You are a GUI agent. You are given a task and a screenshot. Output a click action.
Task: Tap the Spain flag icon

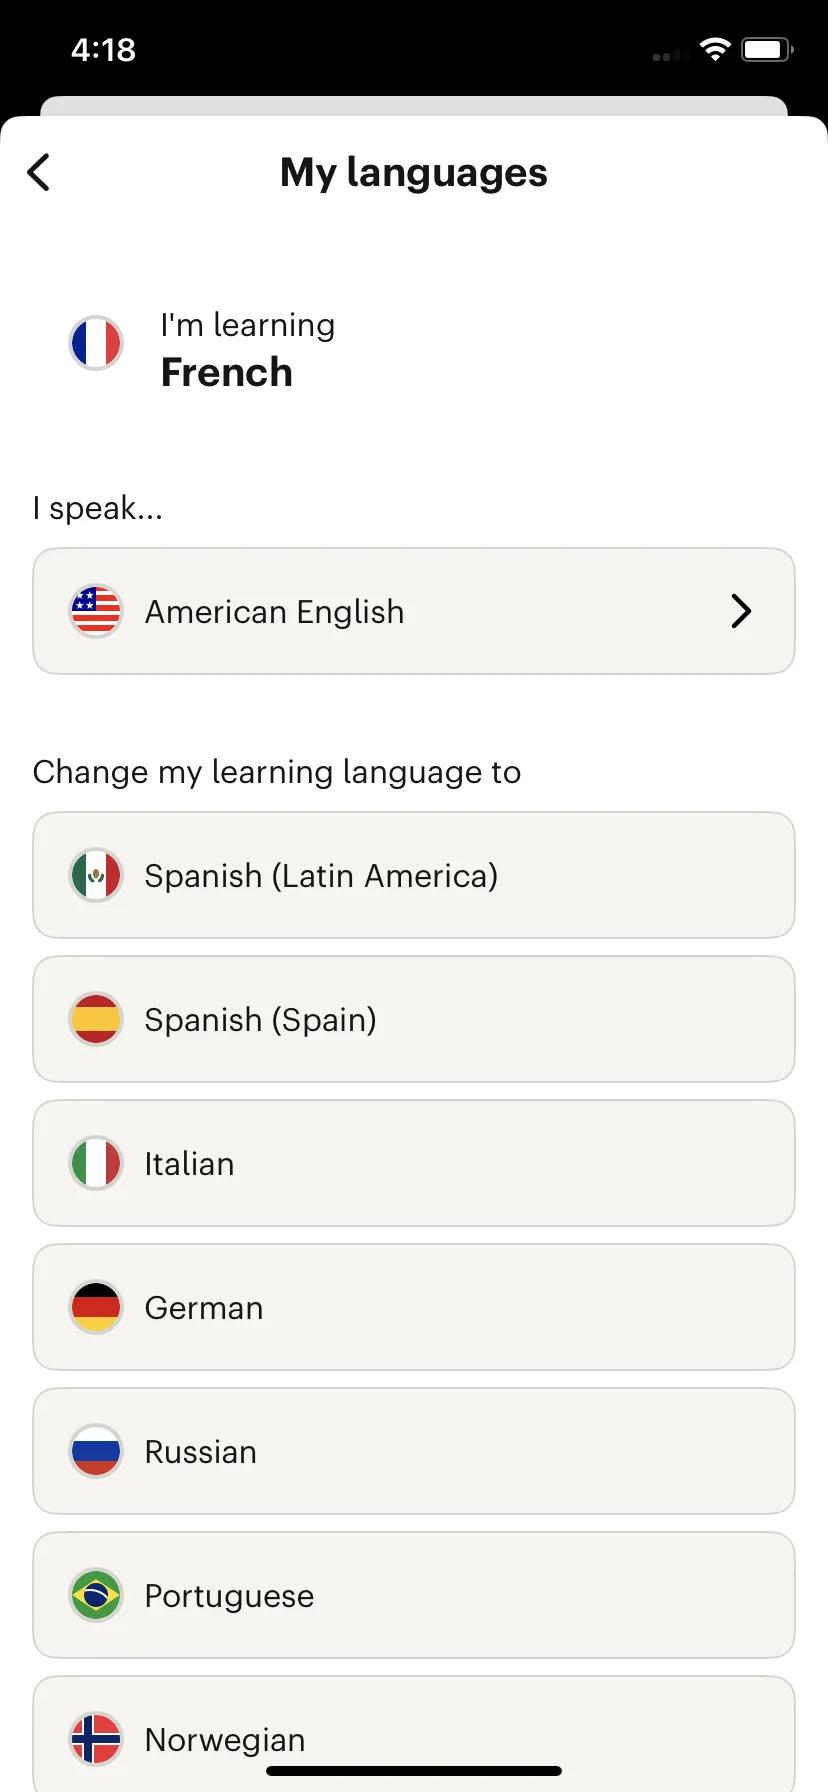96,1019
